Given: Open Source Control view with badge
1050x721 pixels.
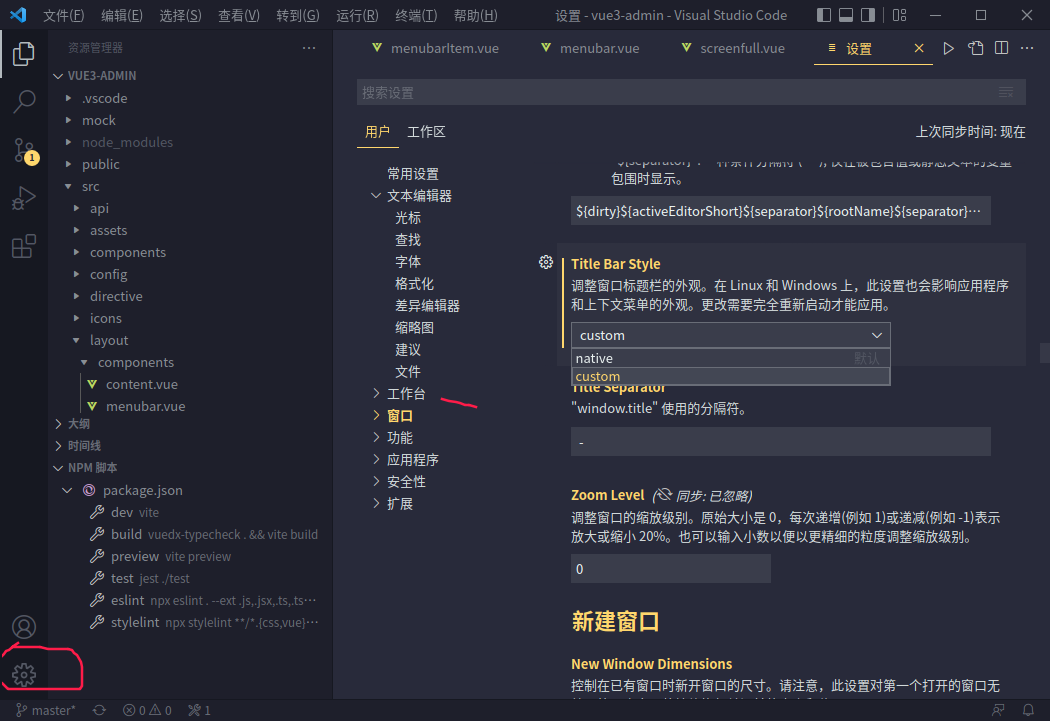Looking at the screenshot, I should click(25, 151).
